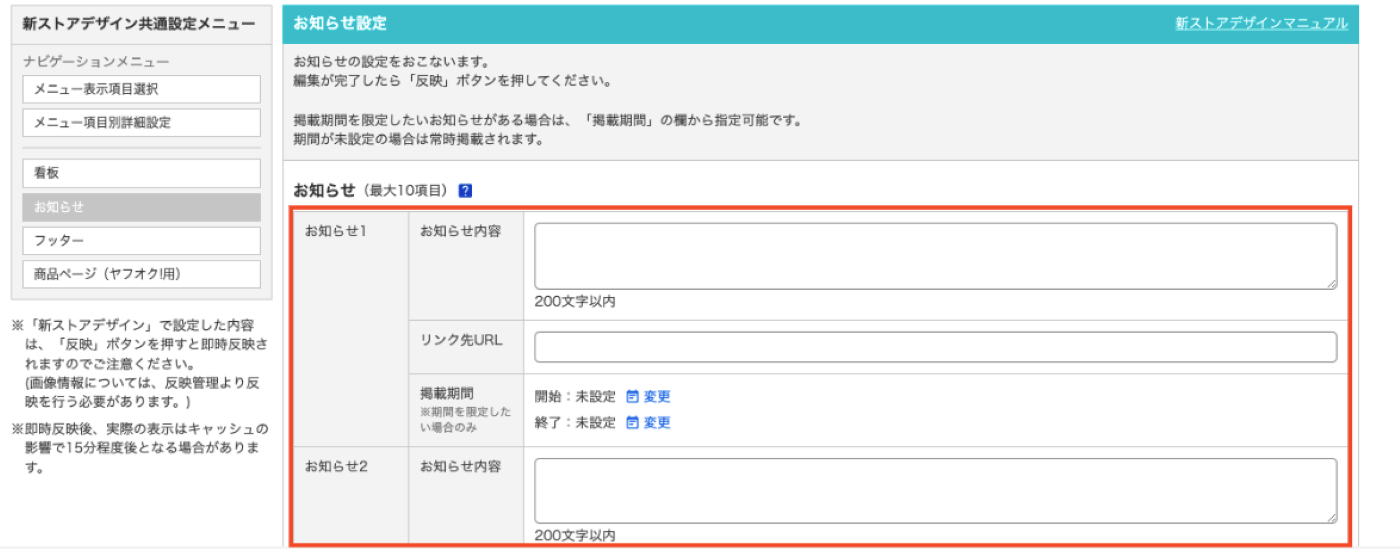Viewport: 1400px width, 549px height.
Task: Click 200文字以内 note under お知らせ1
Action: (575, 301)
